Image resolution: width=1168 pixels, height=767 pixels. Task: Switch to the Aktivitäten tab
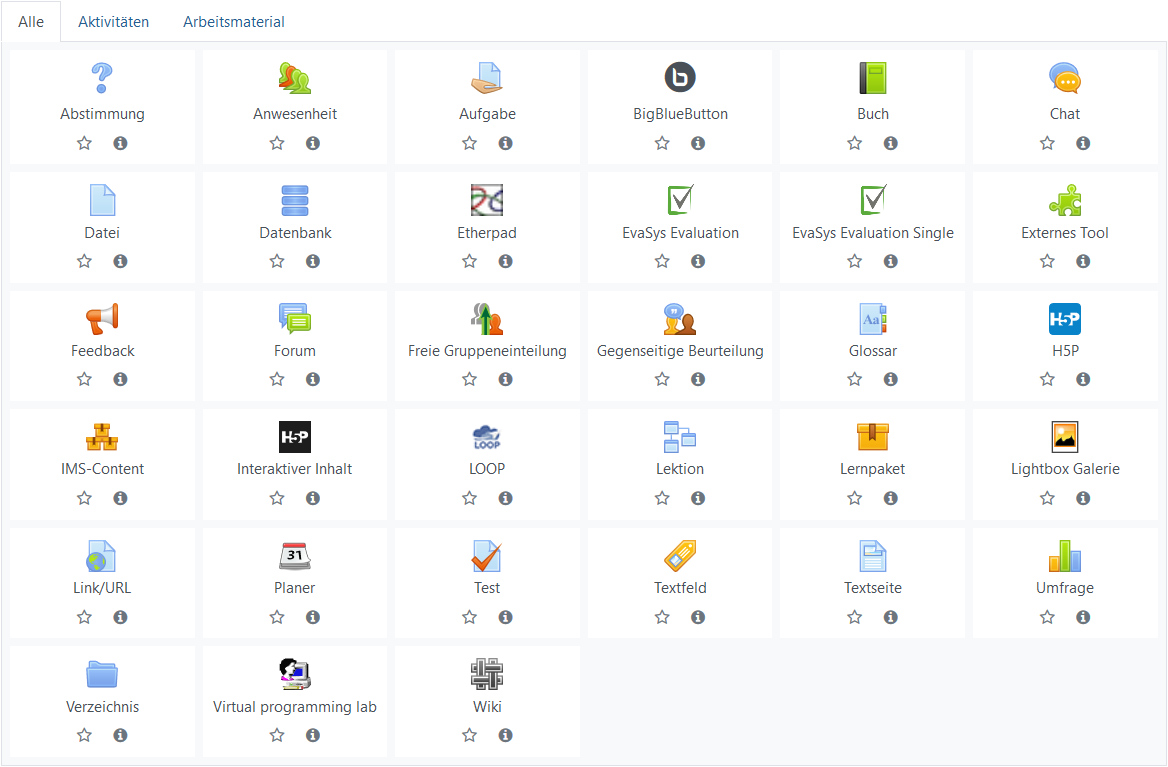coord(113,22)
